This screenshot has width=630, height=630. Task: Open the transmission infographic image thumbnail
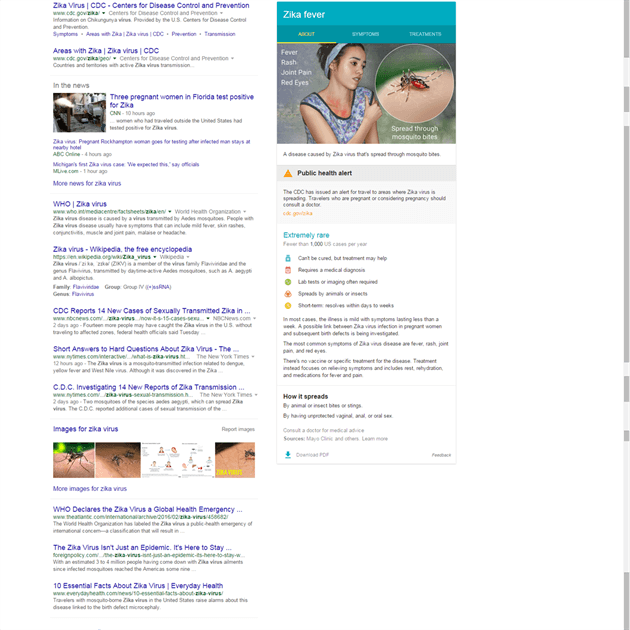[178, 460]
